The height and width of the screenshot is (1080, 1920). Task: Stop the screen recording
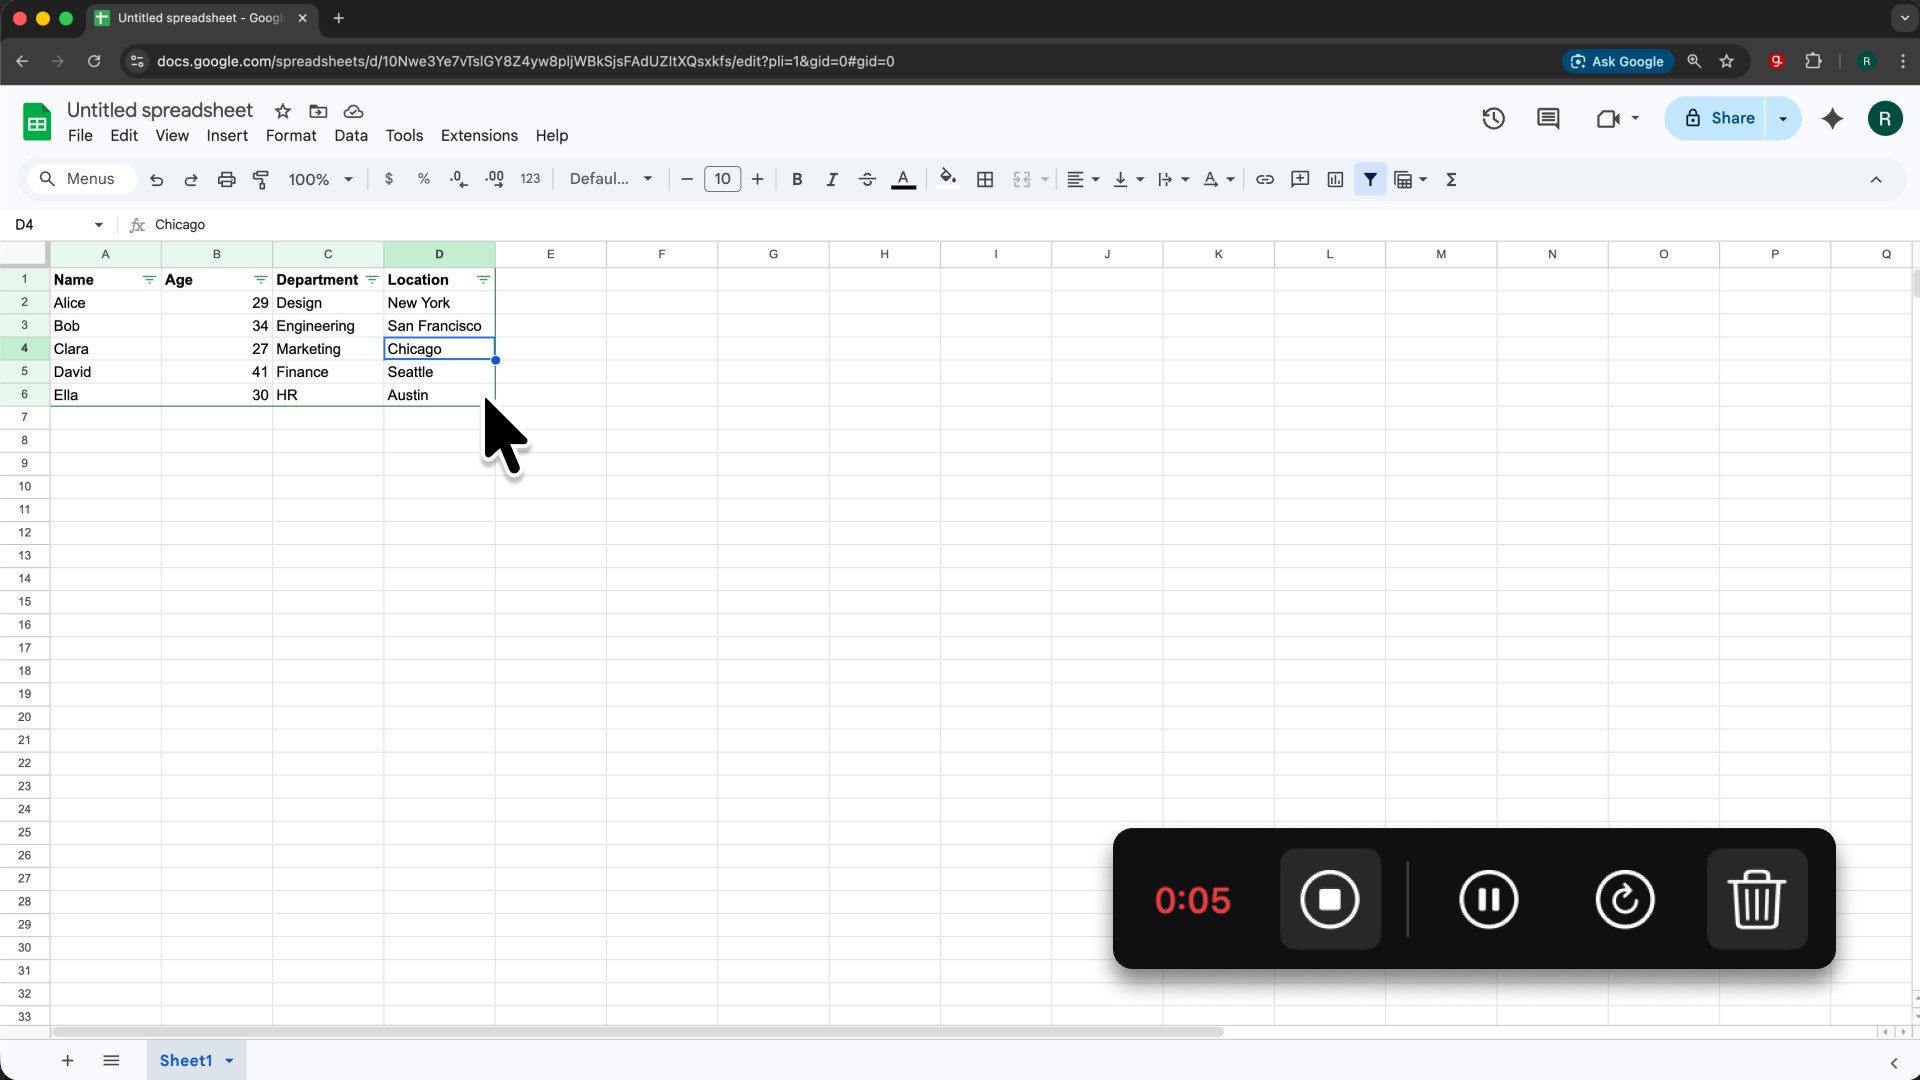click(x=1329, y=899)
